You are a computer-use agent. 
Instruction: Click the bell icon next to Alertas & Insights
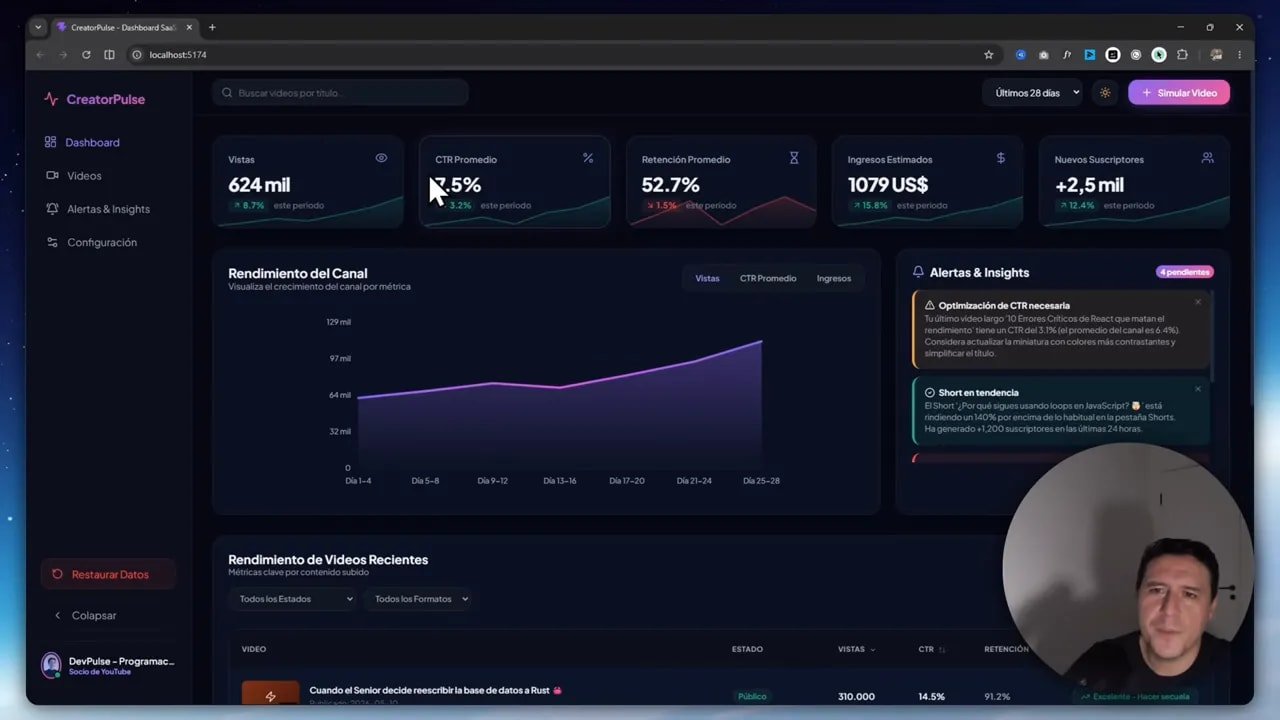[x=52, y=209]
